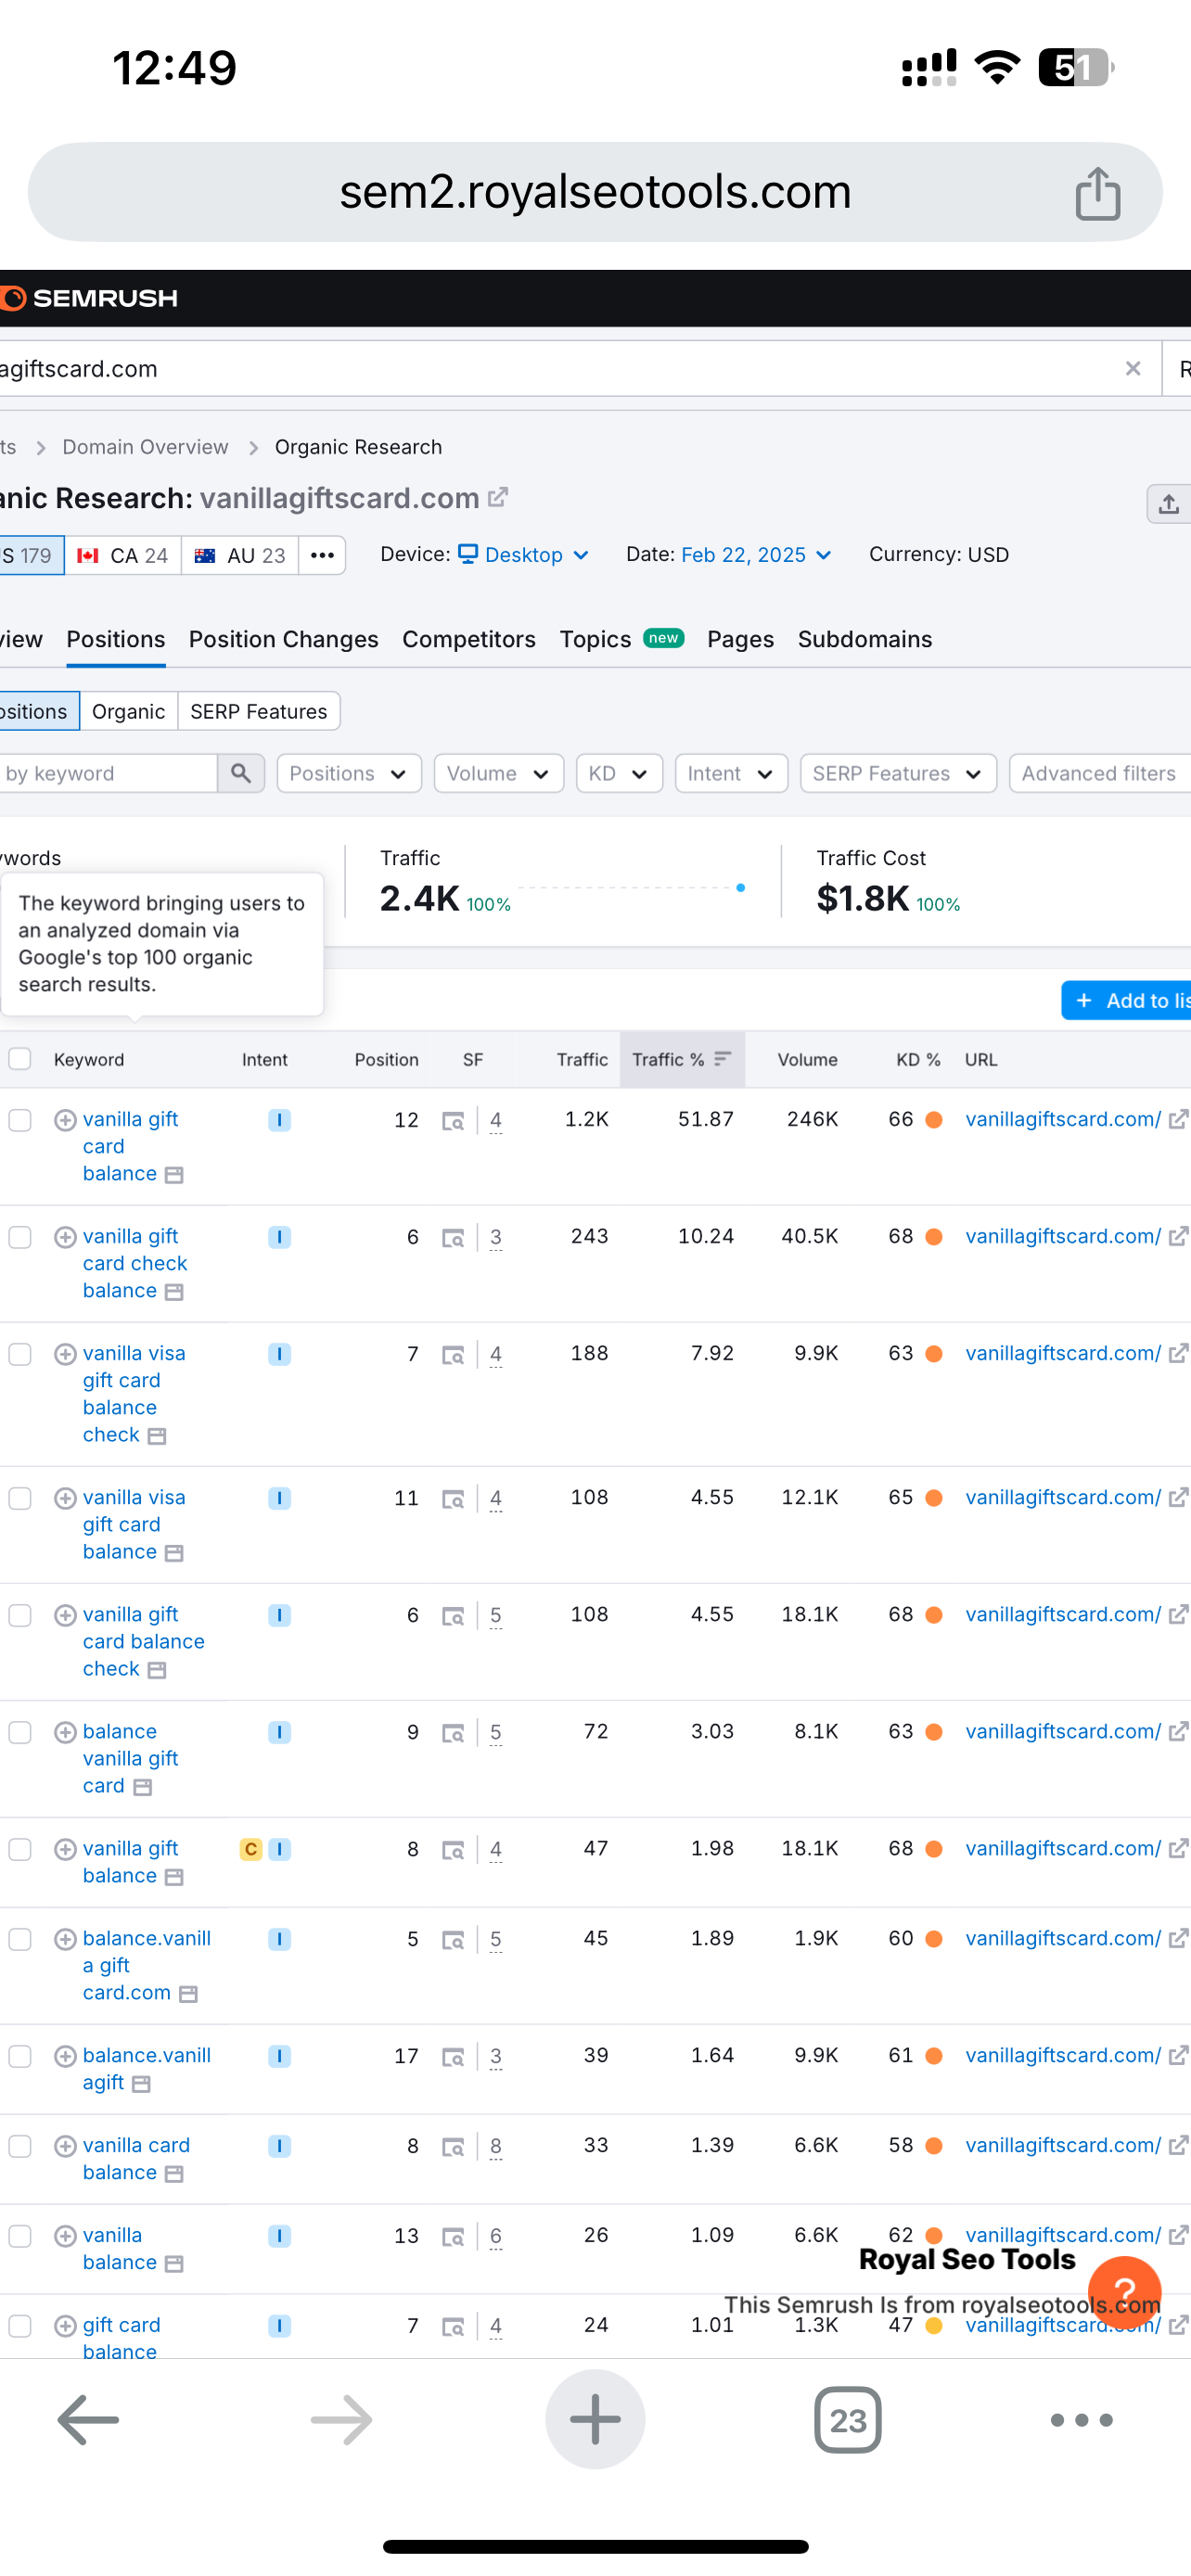Check the row for vanilla gift card balance
The height and width of the screenshot is (2576, 1191).
coord(20,1120)
